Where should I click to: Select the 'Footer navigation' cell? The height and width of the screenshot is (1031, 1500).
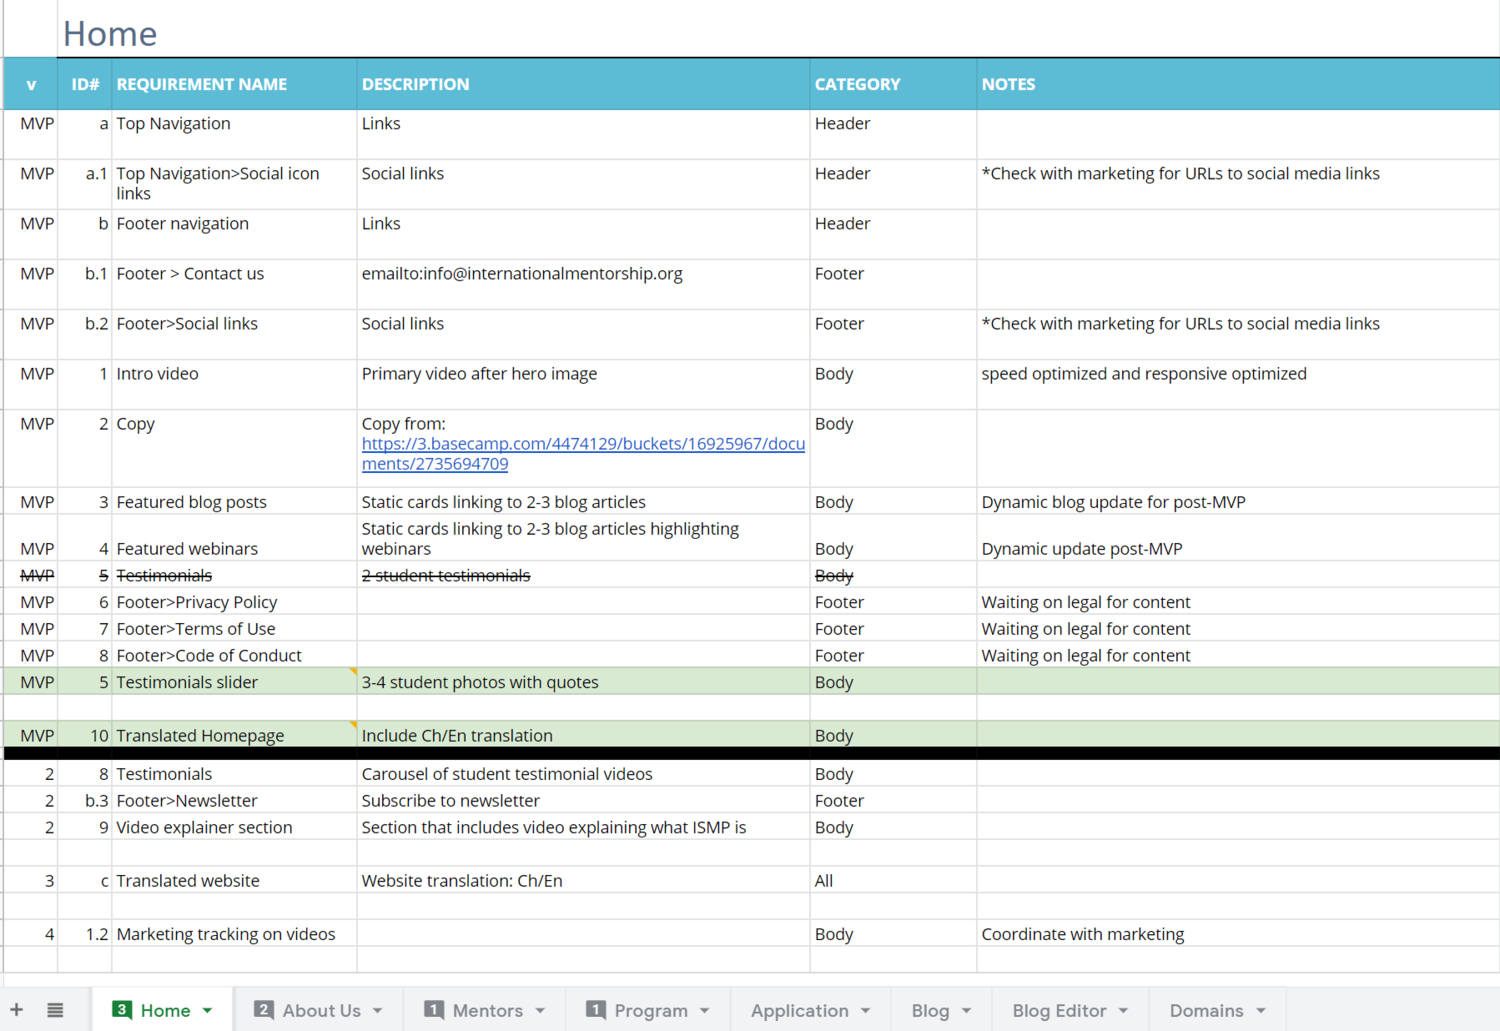pyautogui.click(x=234, y=234)
